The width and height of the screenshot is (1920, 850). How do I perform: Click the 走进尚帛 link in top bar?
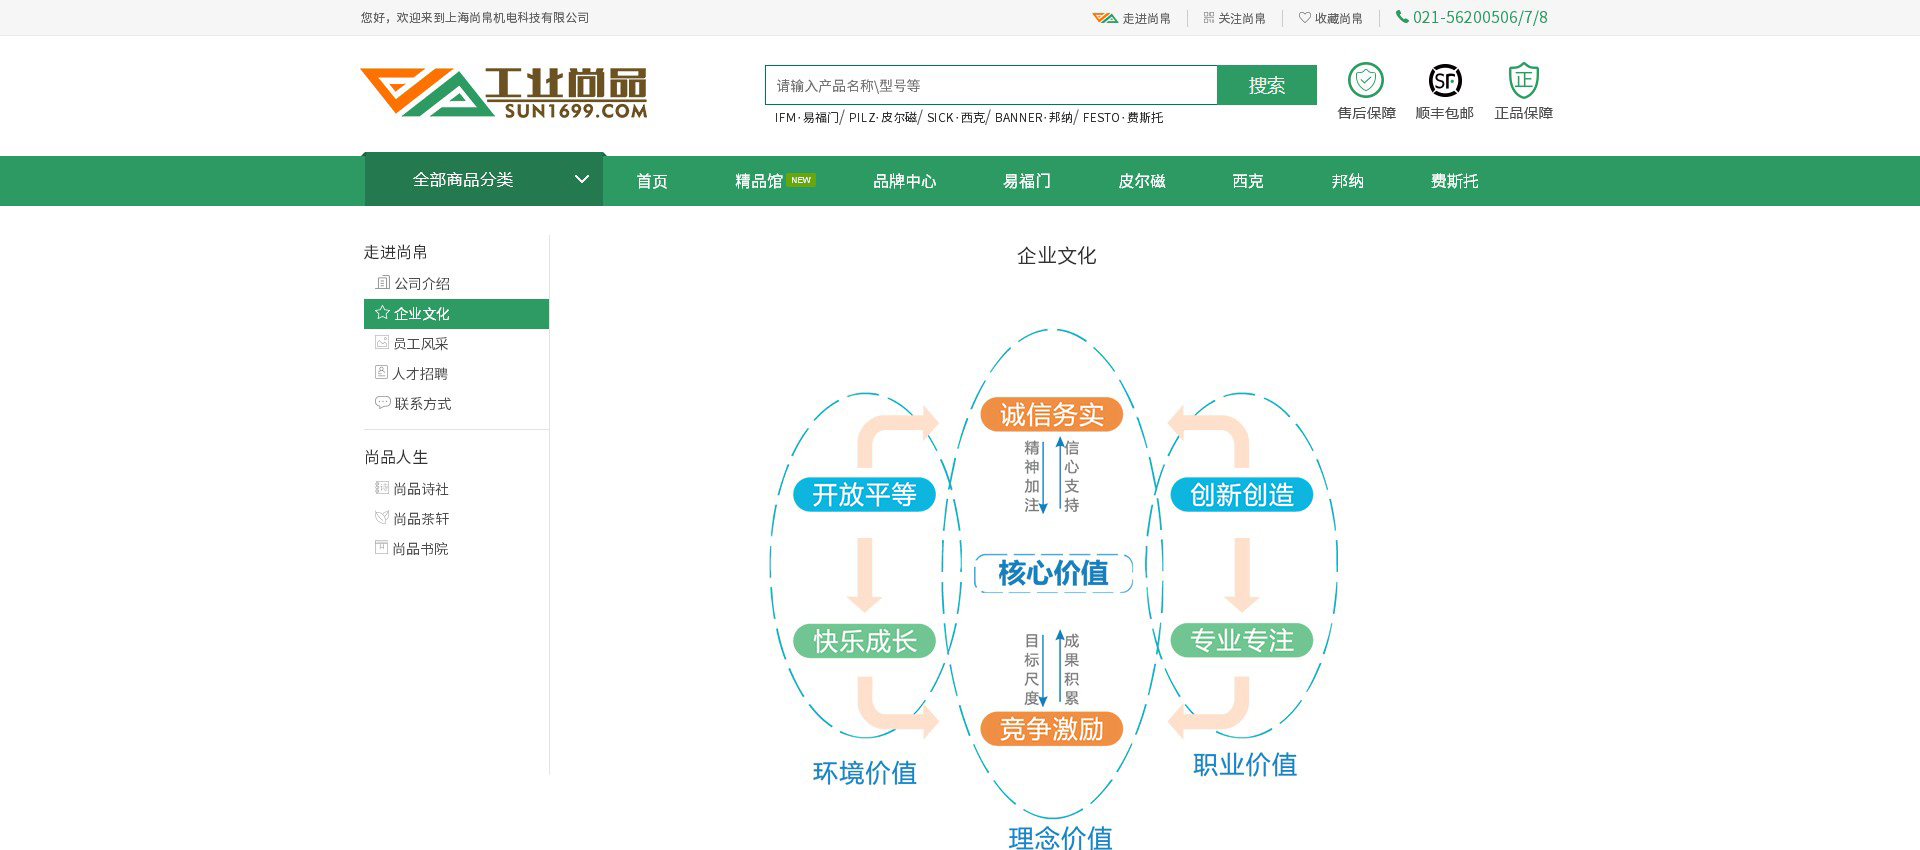pyautogui.click(x=1145, y=18)
